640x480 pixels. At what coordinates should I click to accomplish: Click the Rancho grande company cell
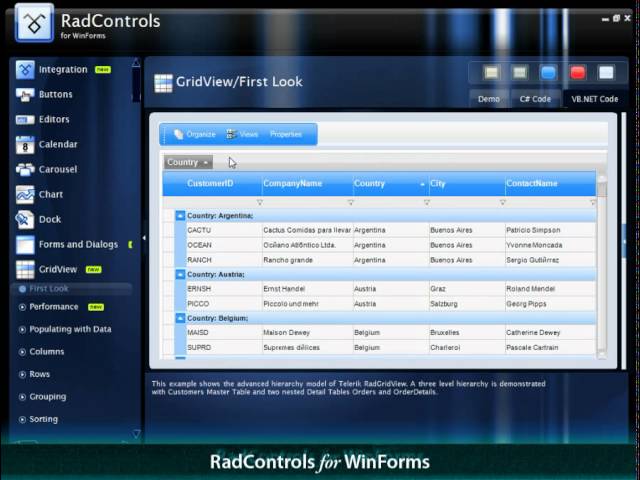[x=307, y=260]
